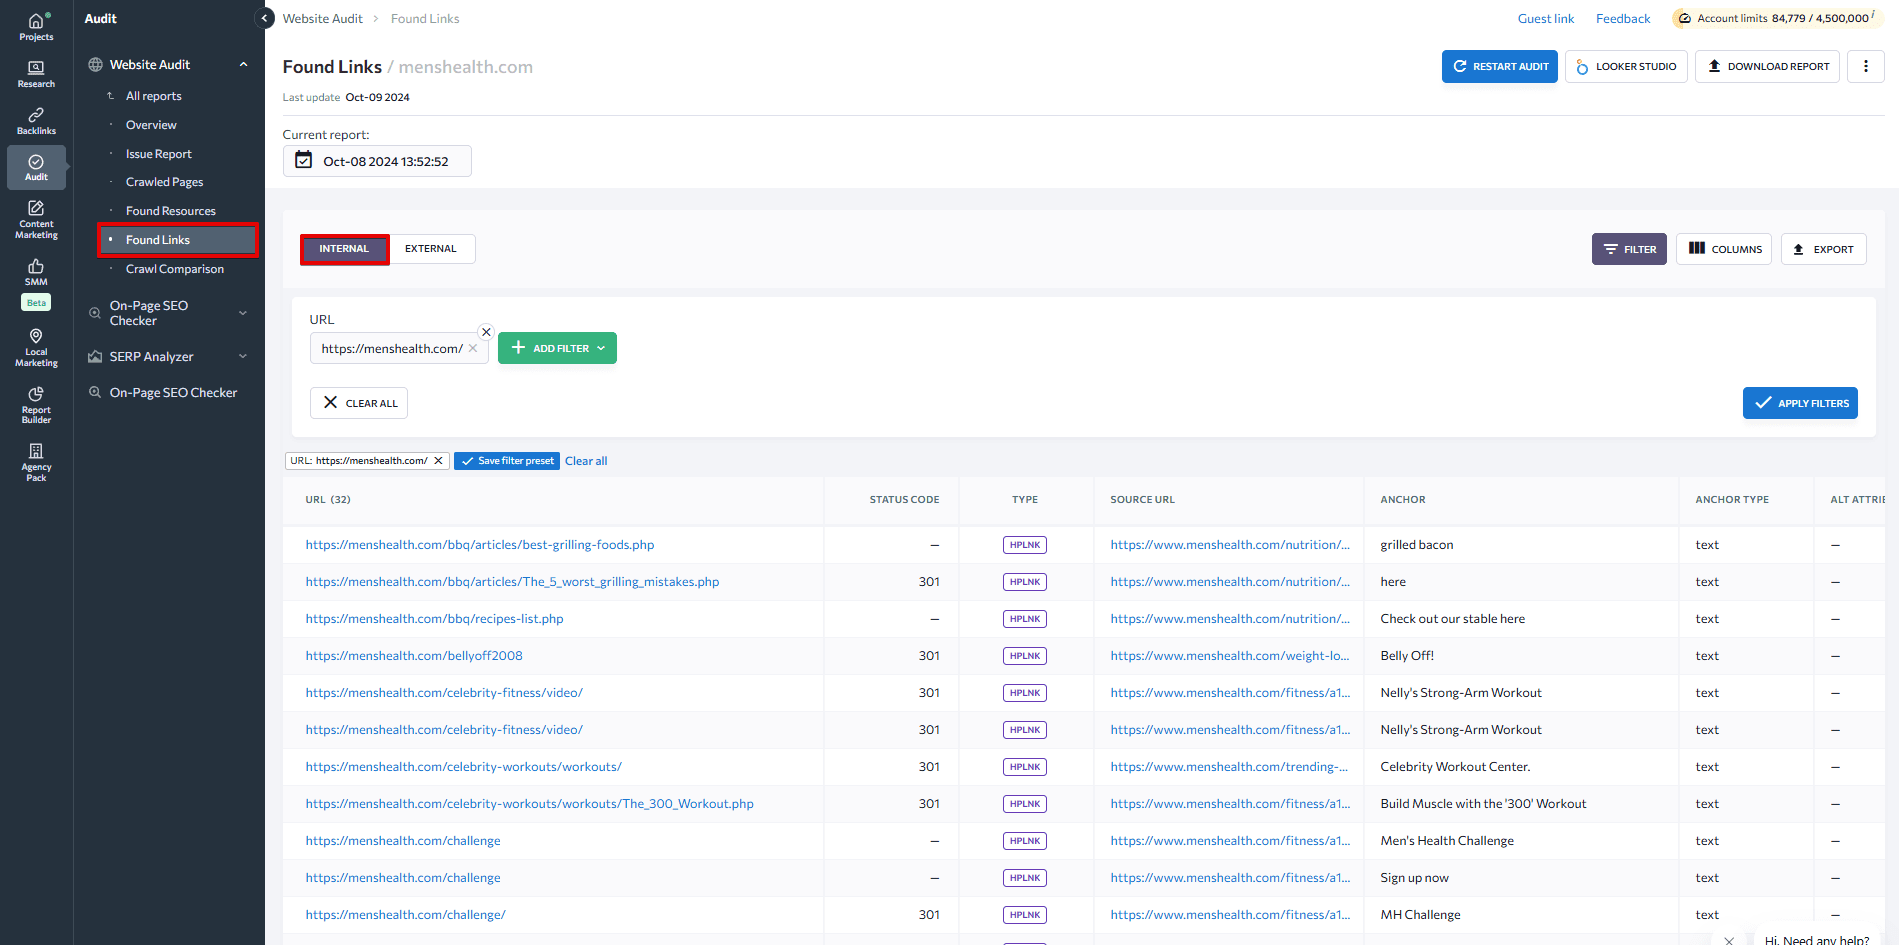This screenshot has width=1899, height=945.
Task: Click HPLNK badge for bellyoff2008 row
Action: [x=1025, y=656]
